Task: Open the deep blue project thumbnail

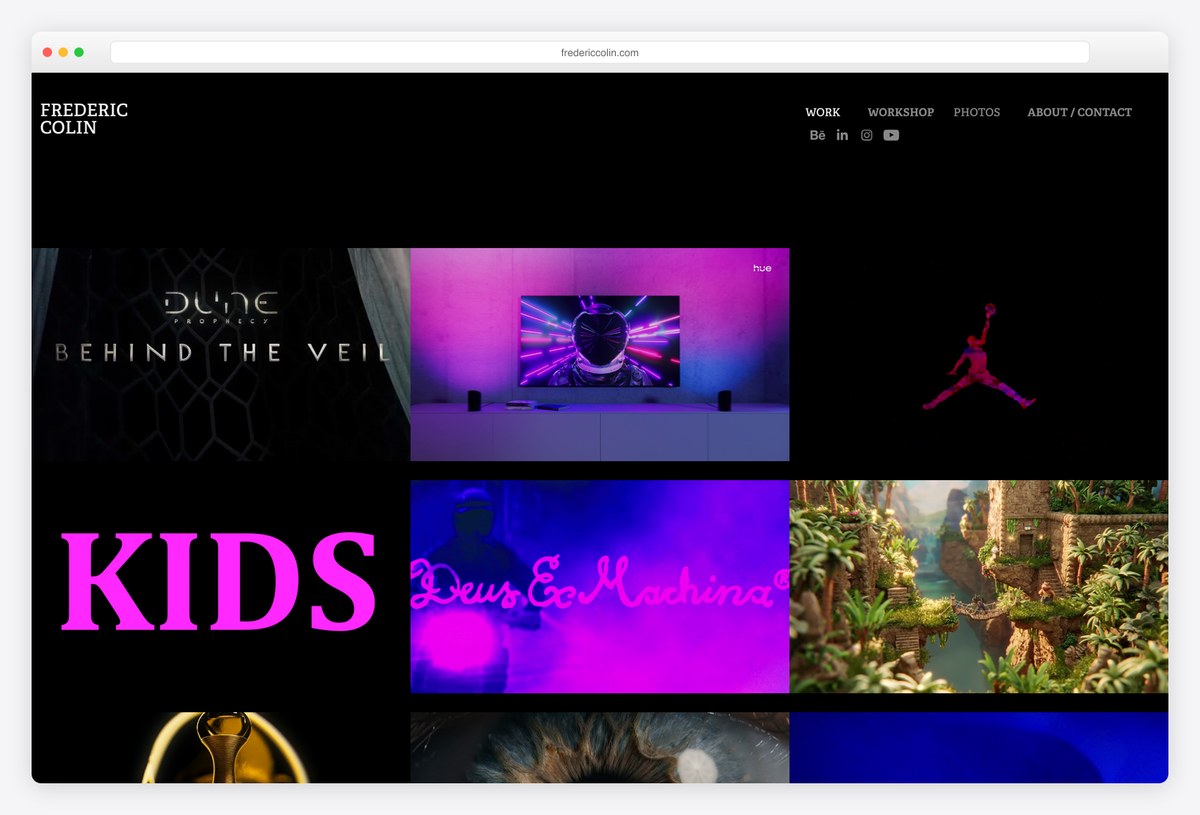Action: (x=979, y=747)
